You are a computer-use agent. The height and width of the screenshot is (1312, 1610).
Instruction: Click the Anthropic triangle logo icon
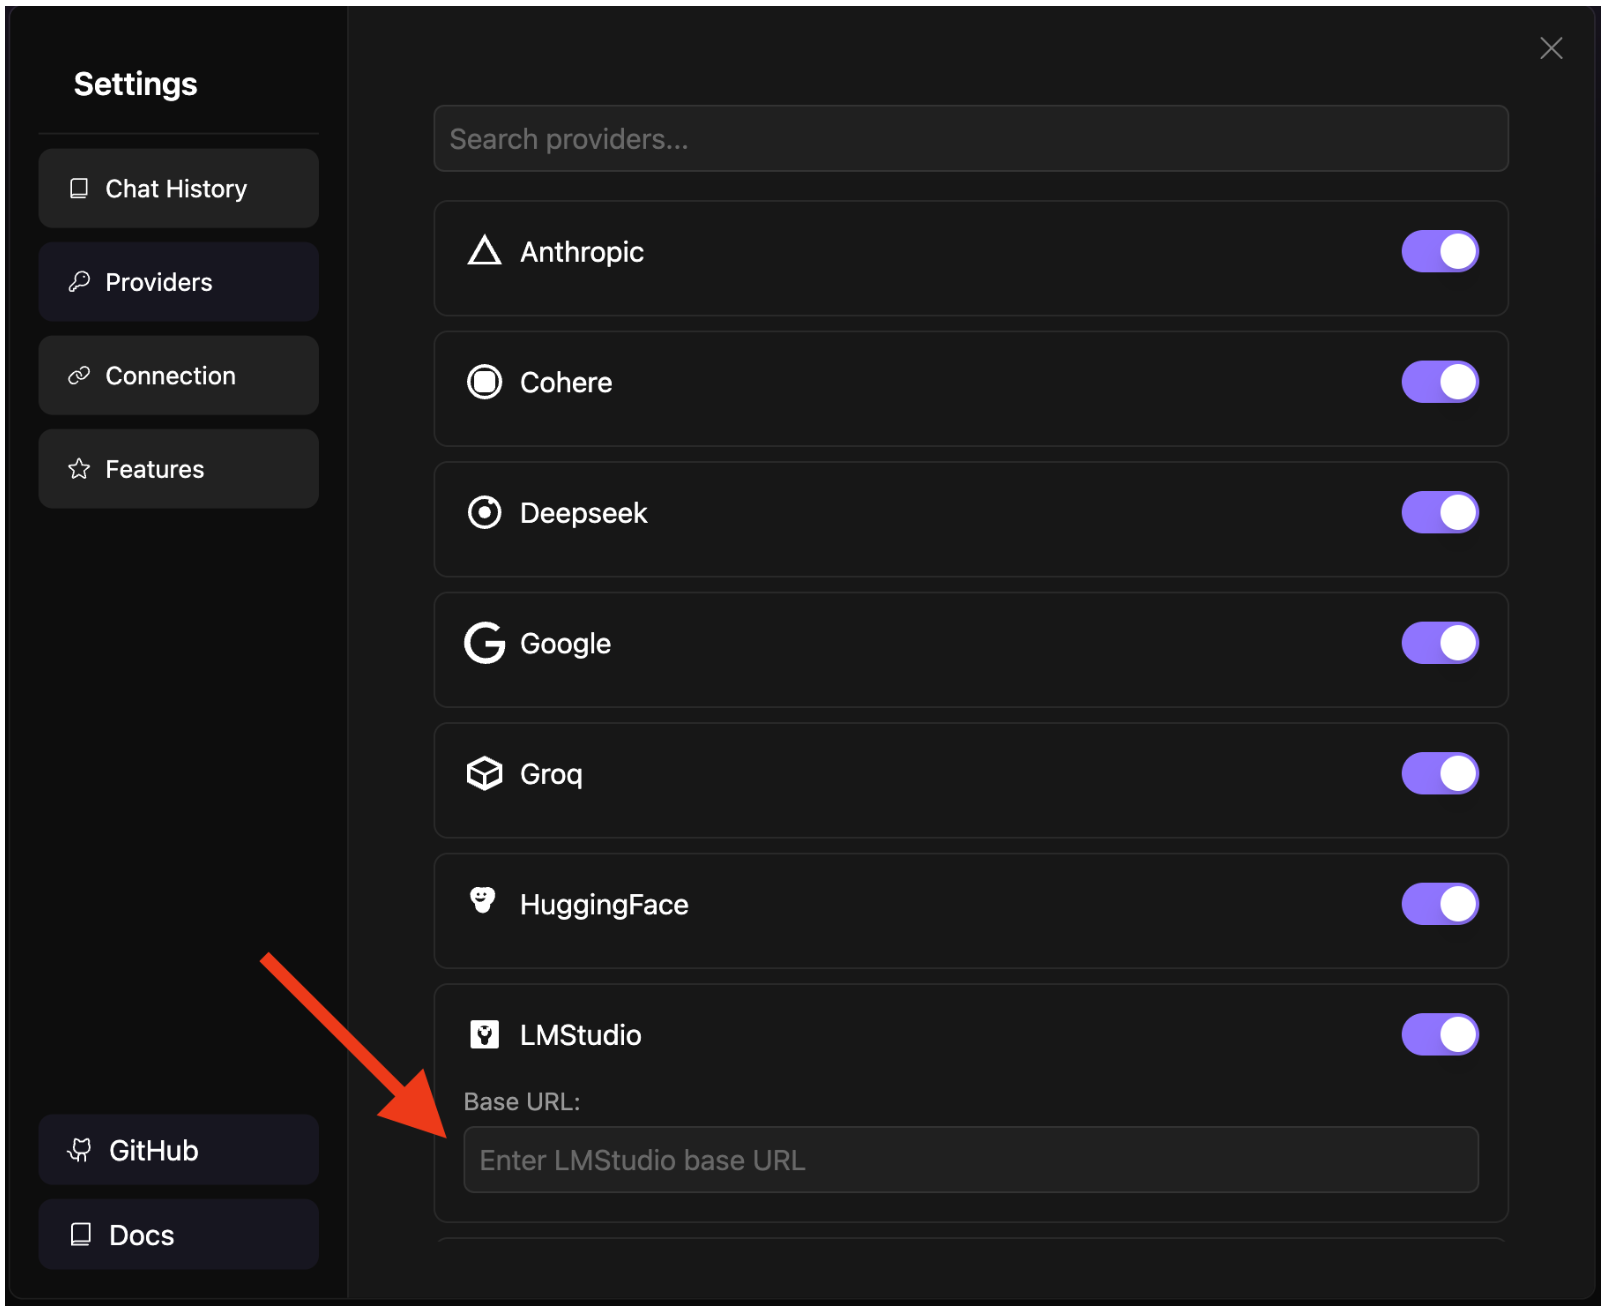click(484, 251)
